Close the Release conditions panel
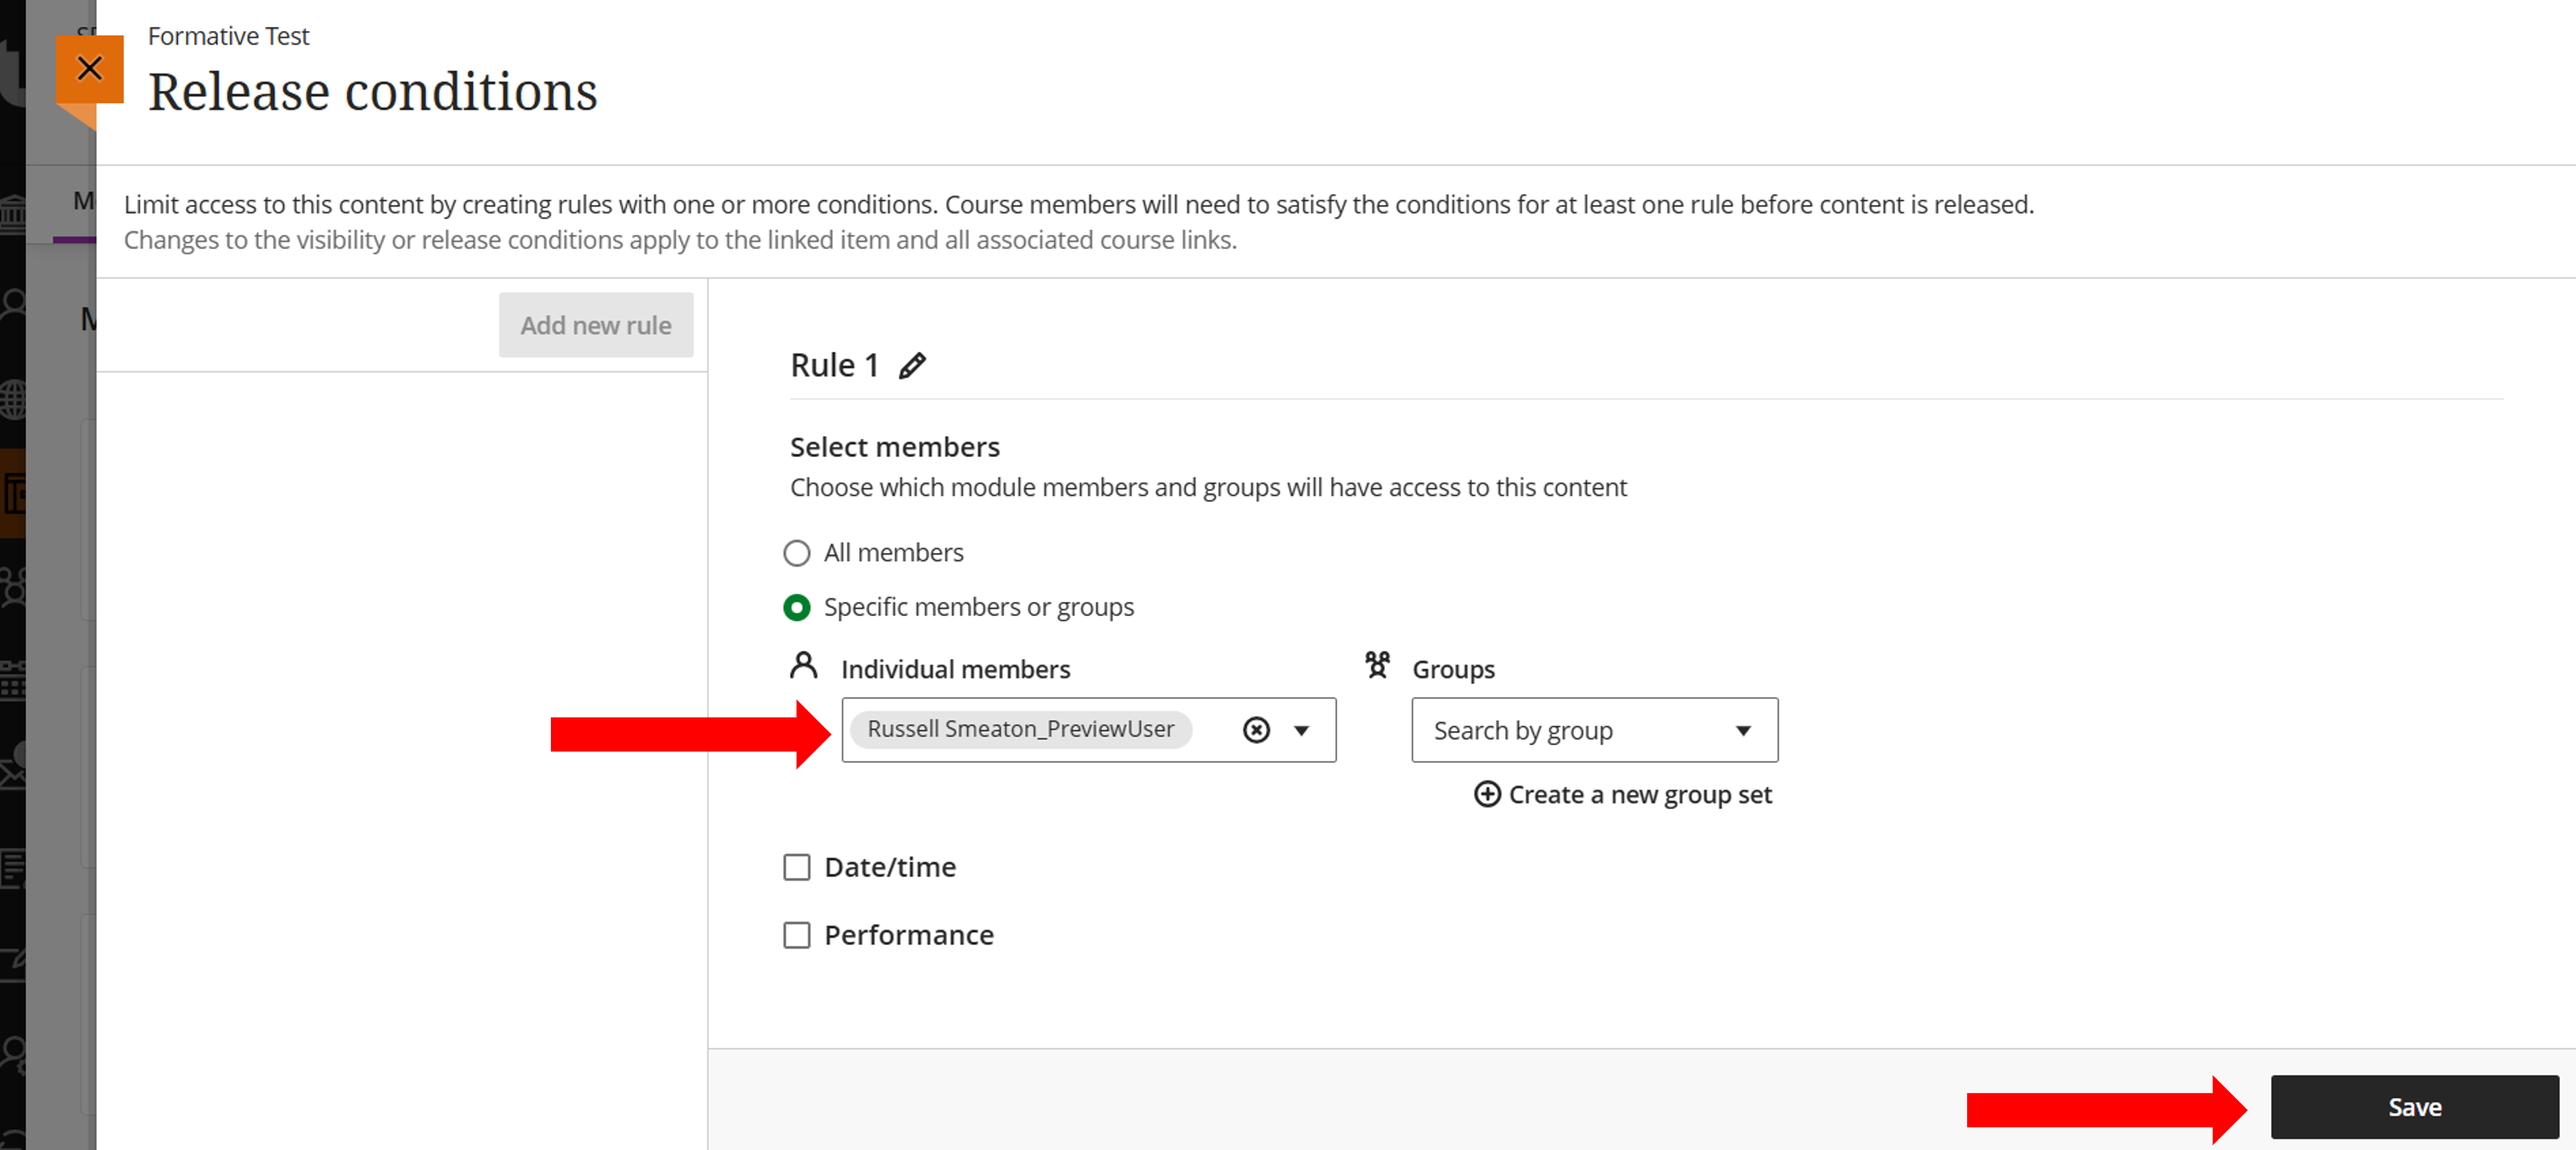The image size is (2576, 1150). [89, 69]
